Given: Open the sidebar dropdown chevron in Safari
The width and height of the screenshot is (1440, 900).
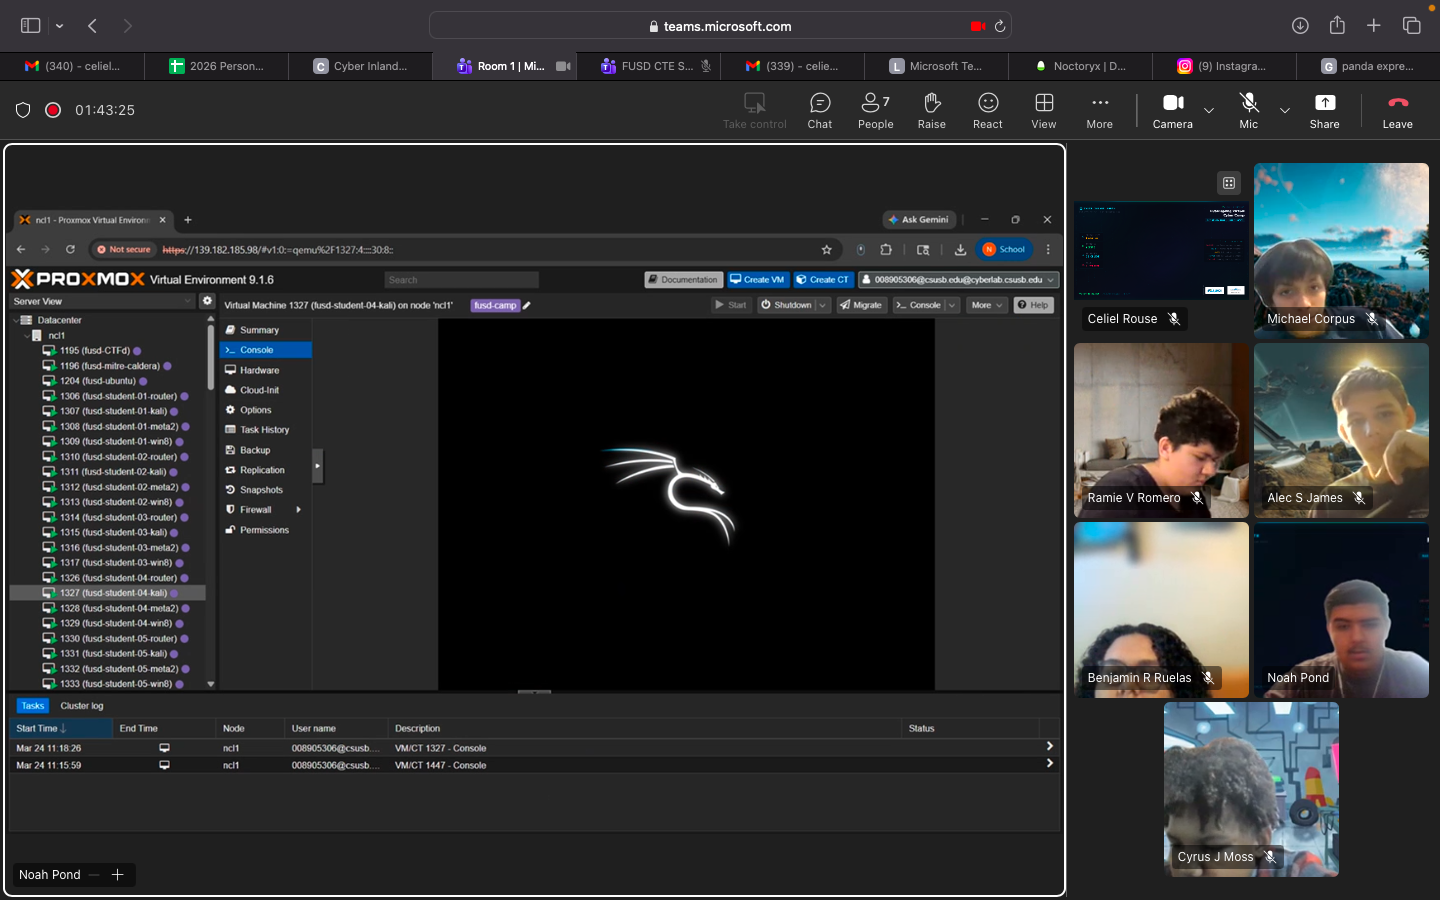Looking at the screenshot, I should (x=60, y=26).
